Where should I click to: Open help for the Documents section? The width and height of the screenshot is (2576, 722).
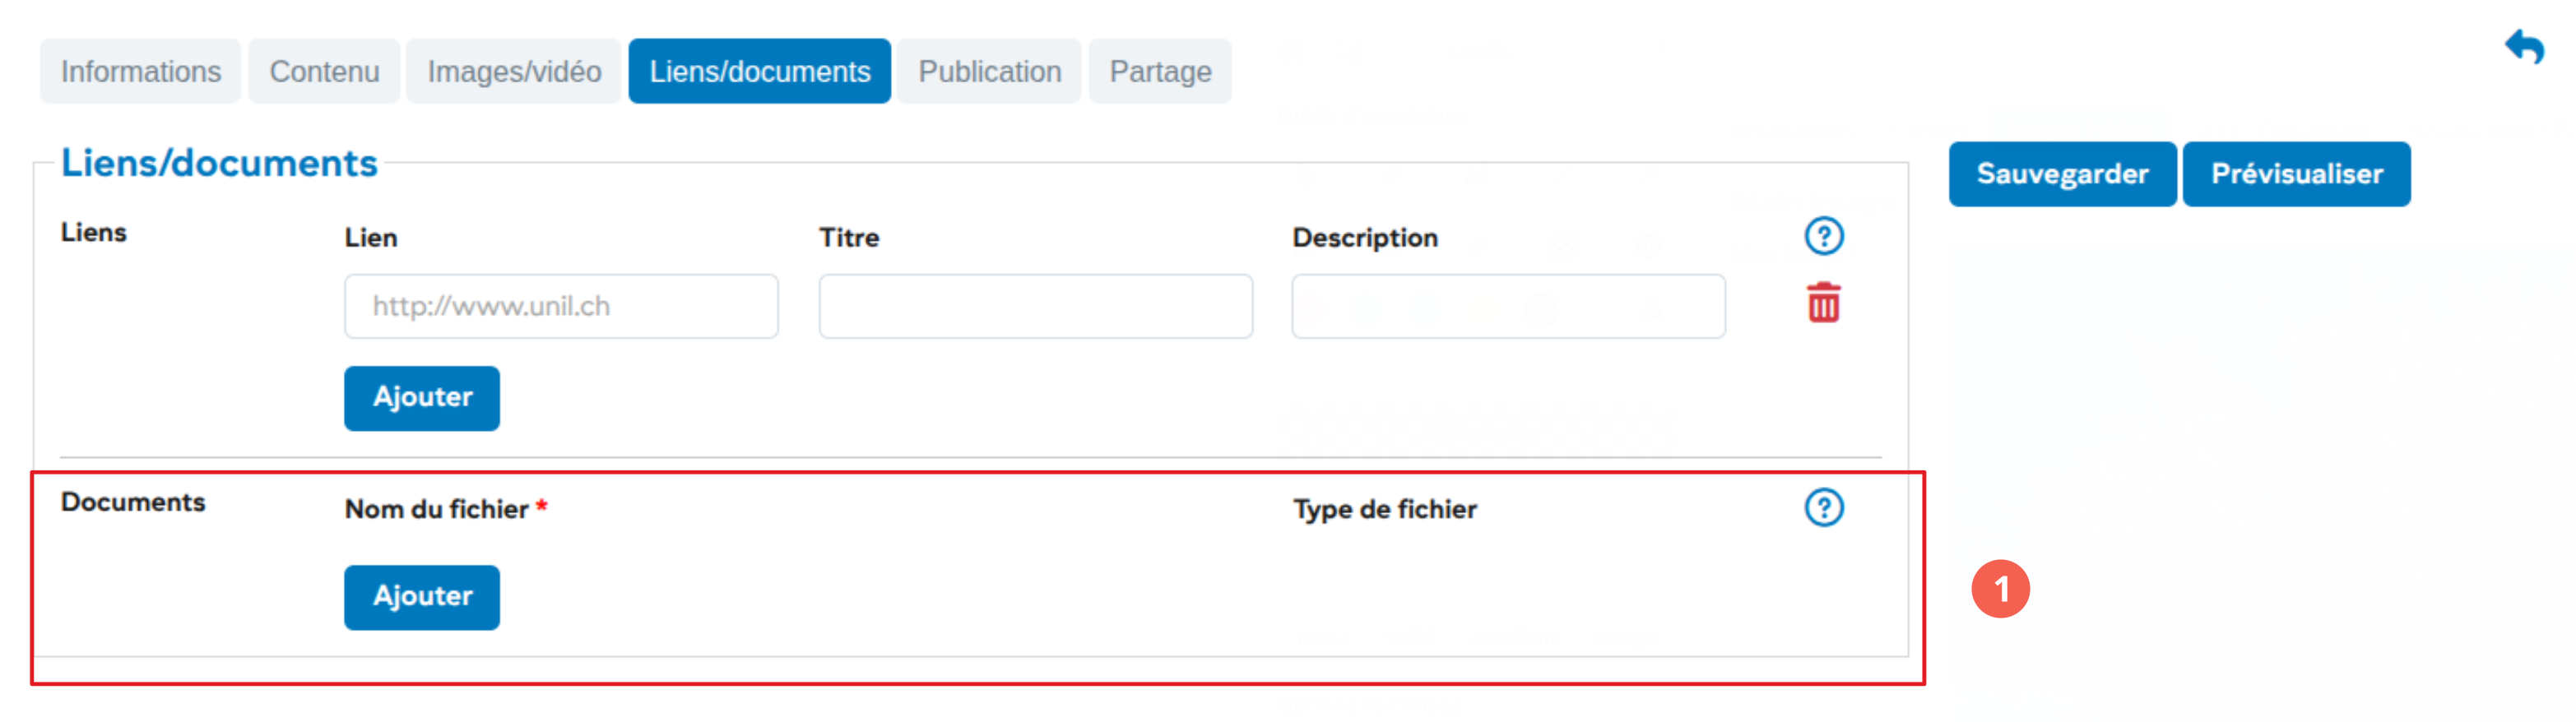[1823, 508]
